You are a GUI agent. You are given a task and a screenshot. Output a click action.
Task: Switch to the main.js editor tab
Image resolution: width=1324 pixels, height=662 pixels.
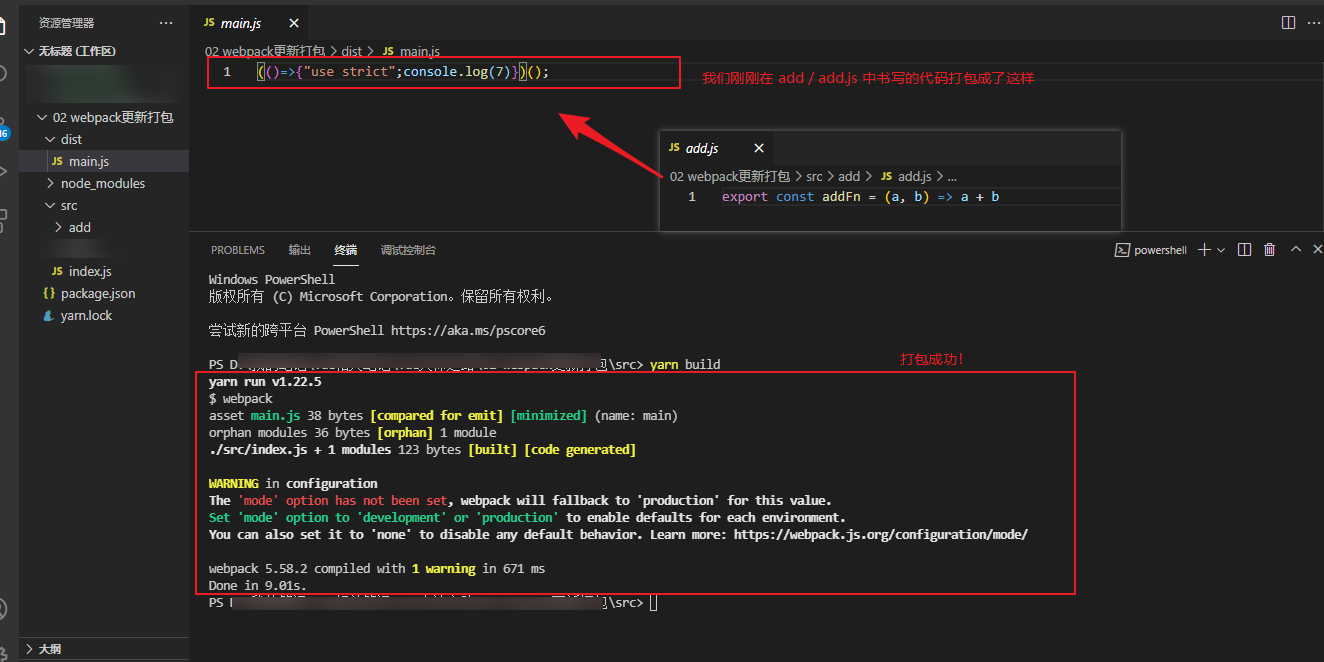point(239,22)
